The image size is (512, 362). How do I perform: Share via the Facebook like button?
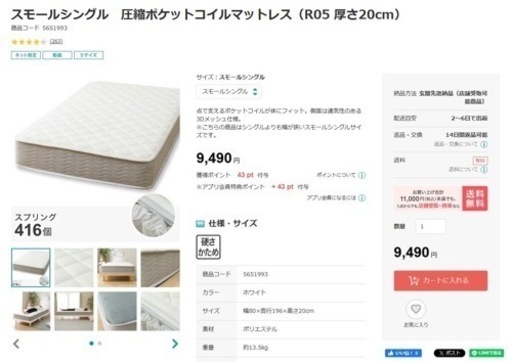click(403, 353)
